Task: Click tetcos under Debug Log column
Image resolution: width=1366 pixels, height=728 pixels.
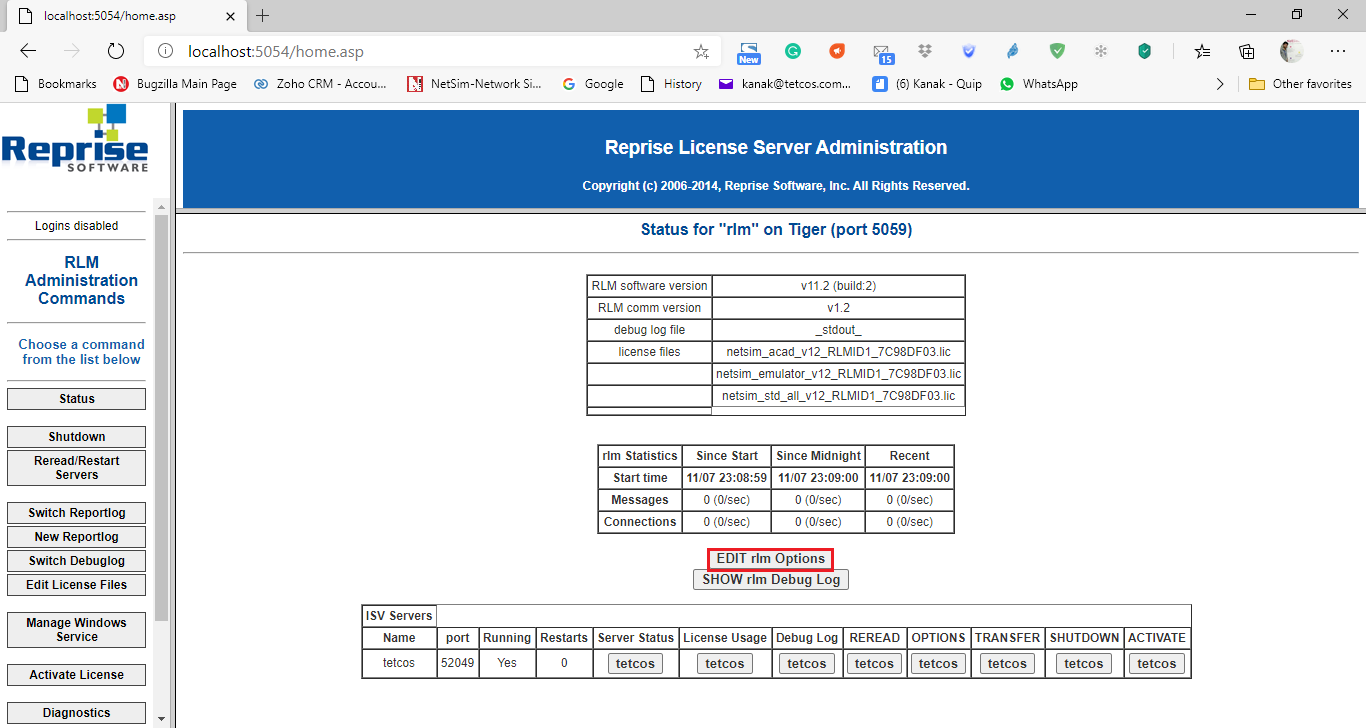Action: coord(807,664)
